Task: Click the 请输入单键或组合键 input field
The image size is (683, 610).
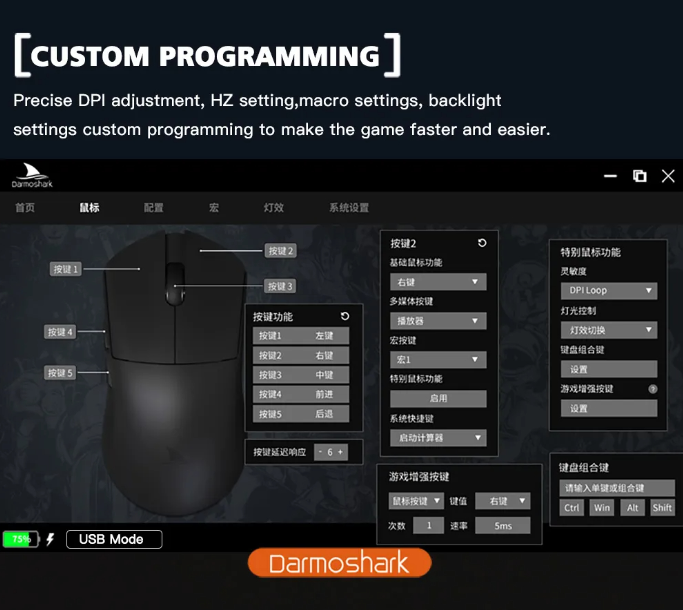Action: click(x=617, y=488)
